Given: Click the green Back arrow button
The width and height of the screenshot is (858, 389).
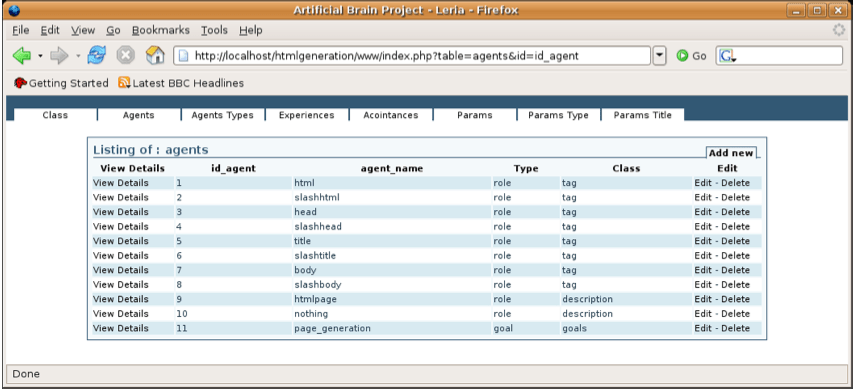Looking at the screenshot, I should coord(22,55).
